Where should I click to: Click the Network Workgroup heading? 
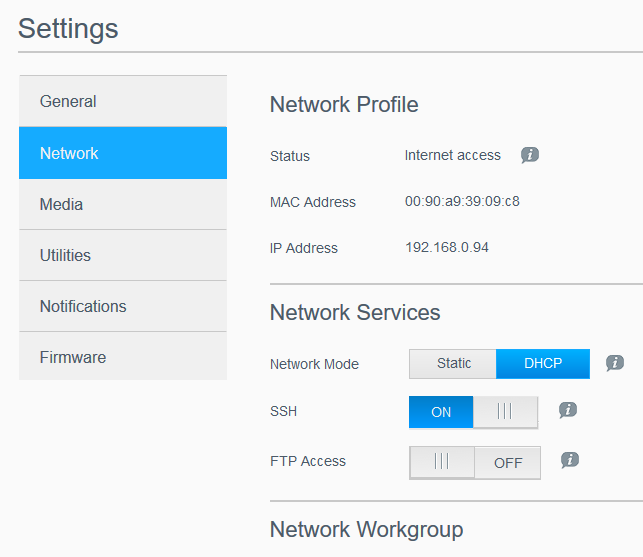(366, 529)
